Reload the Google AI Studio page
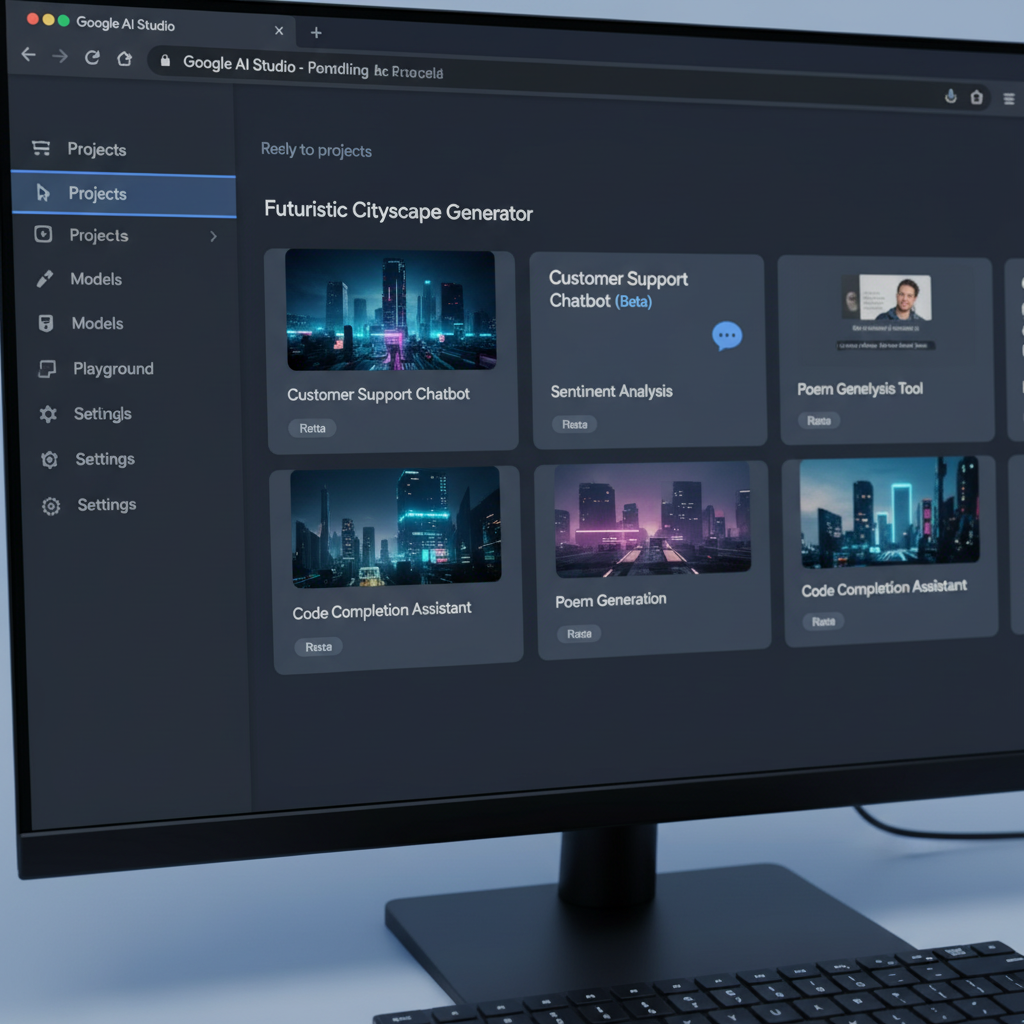The height and width of the screenshot is (1024, 1024). [x=92, y=57]
